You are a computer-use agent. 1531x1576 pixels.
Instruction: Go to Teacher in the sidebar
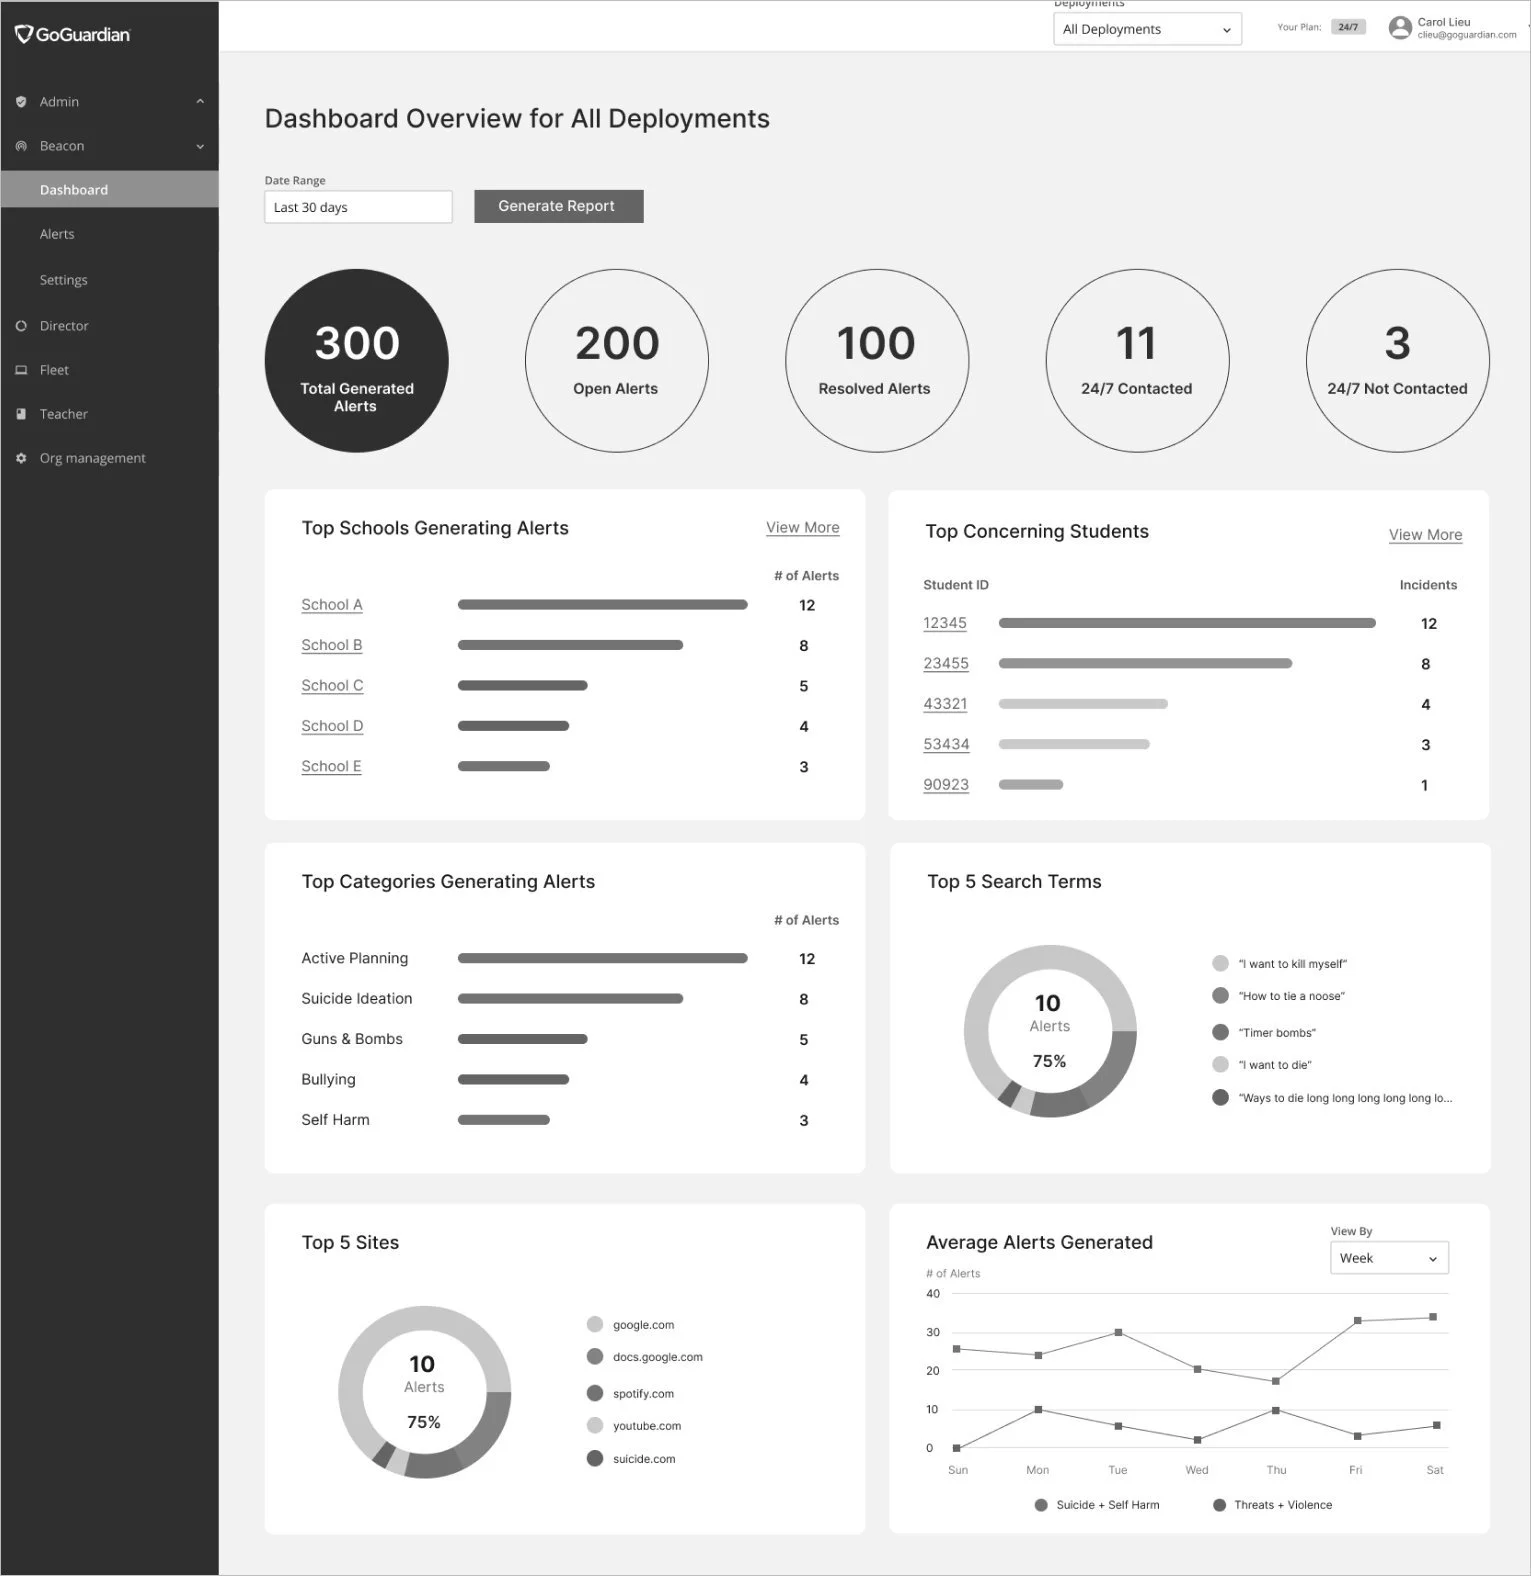[x=64, y=414]
